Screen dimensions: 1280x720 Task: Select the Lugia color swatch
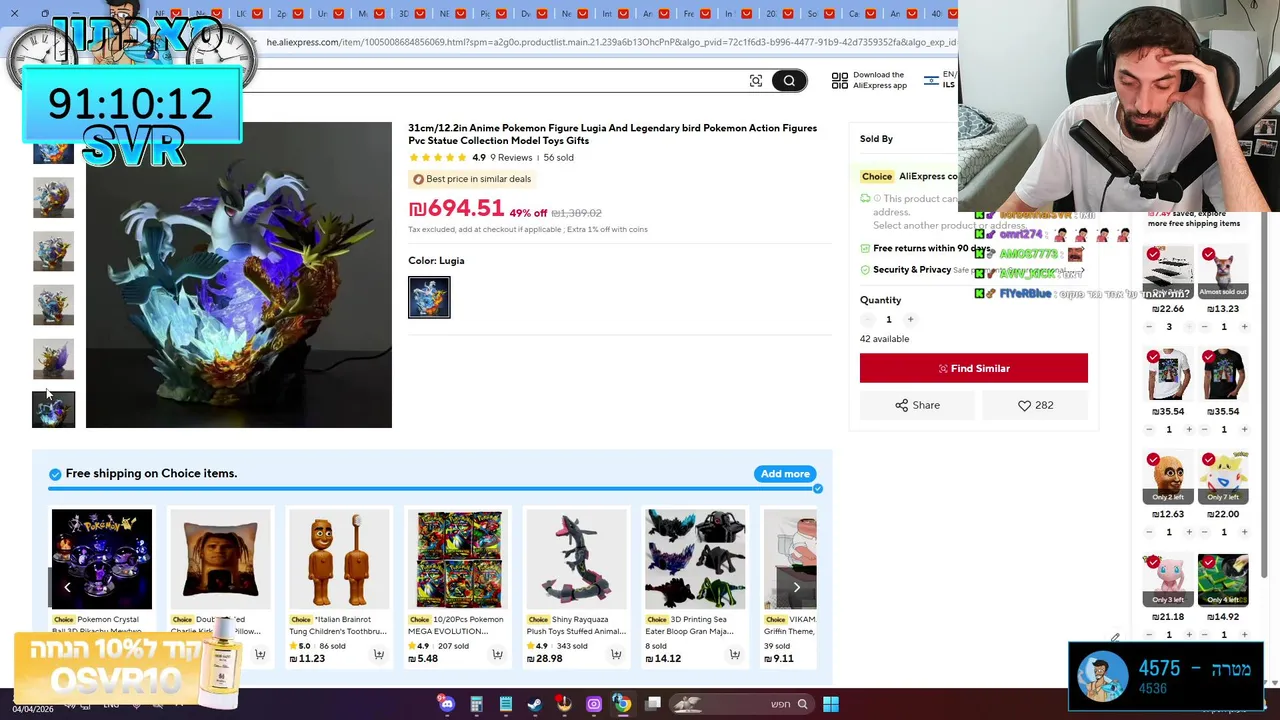click(x=429, y=297)
